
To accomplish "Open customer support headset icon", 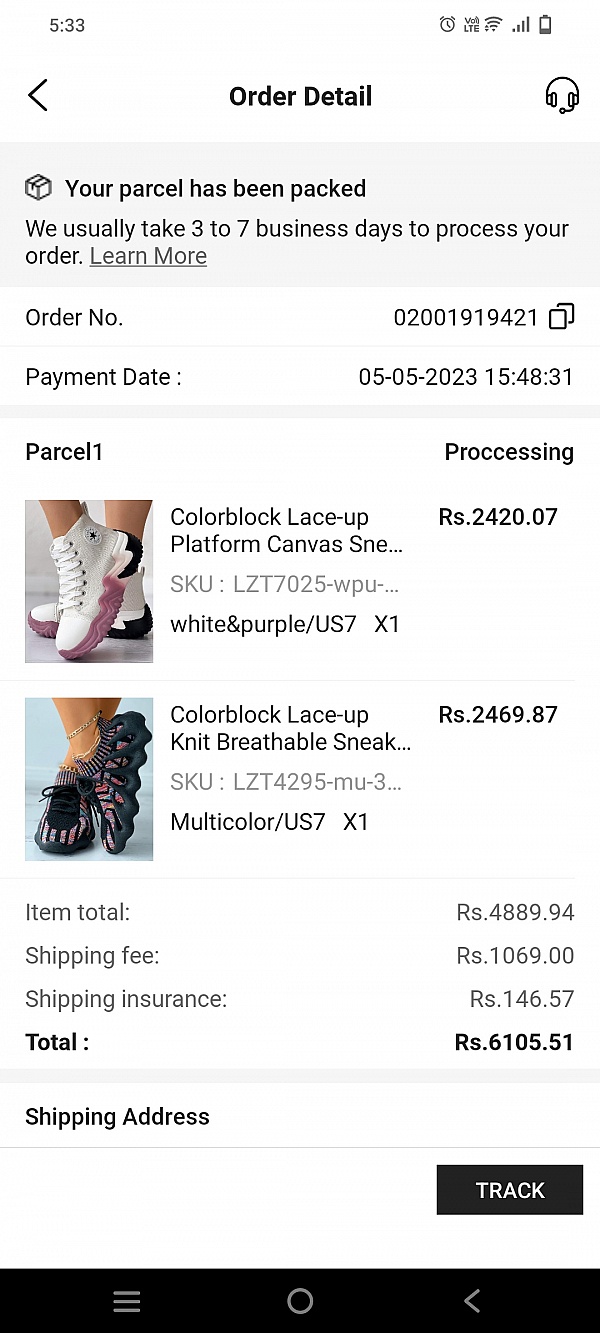I will tap(561, 96).
